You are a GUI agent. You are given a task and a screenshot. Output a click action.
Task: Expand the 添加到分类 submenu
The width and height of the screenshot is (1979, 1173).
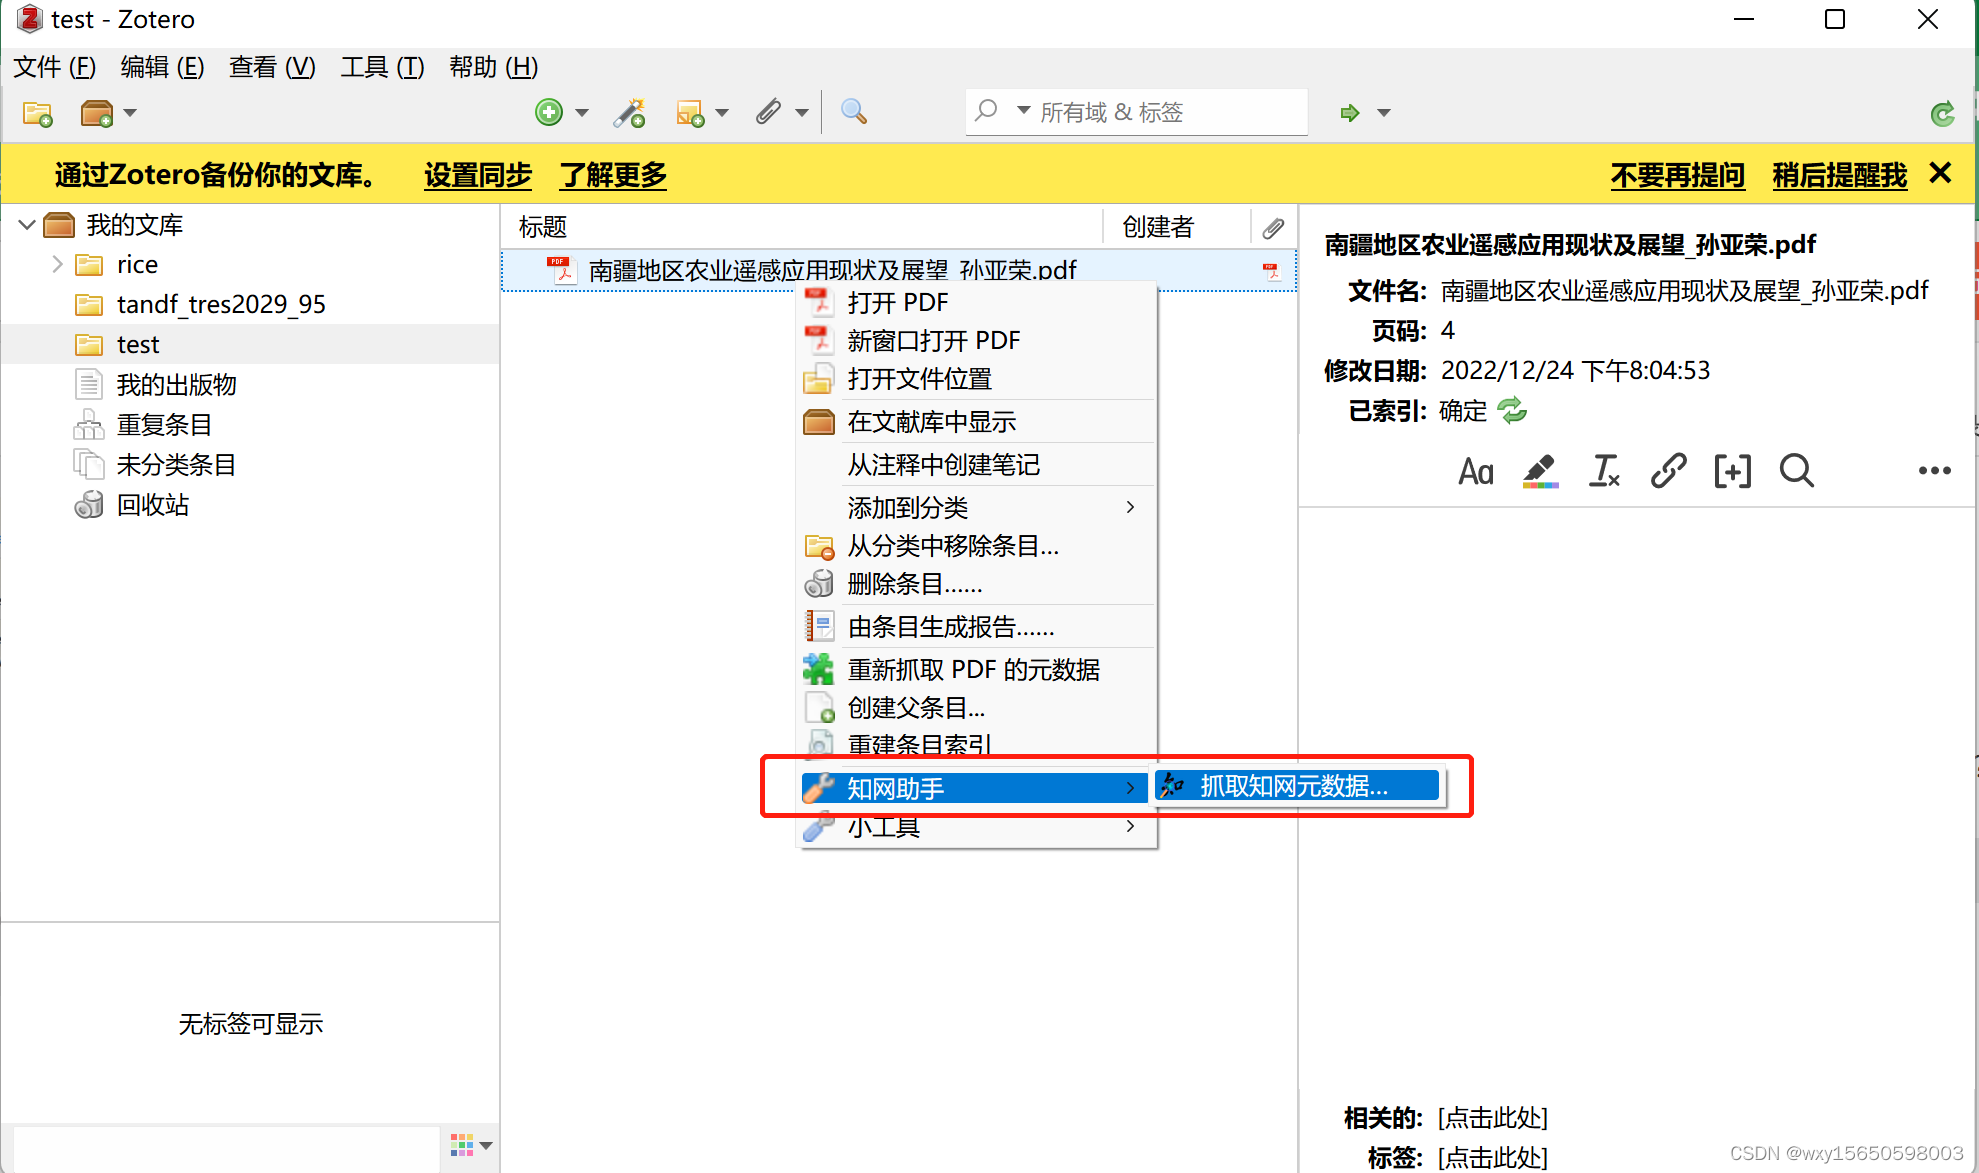coord(976,507)
